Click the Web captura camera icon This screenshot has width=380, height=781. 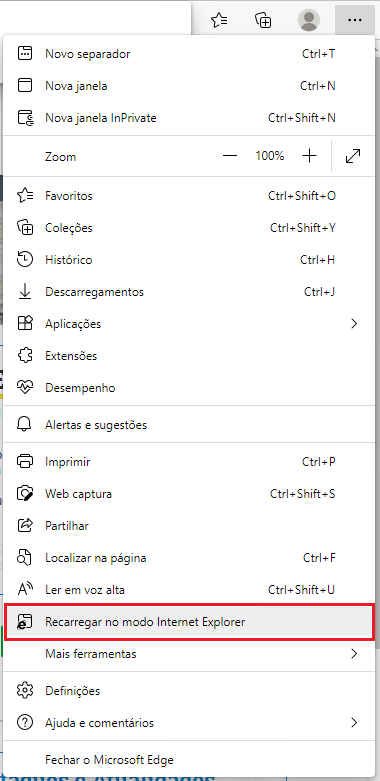click(x=25, y=494)
